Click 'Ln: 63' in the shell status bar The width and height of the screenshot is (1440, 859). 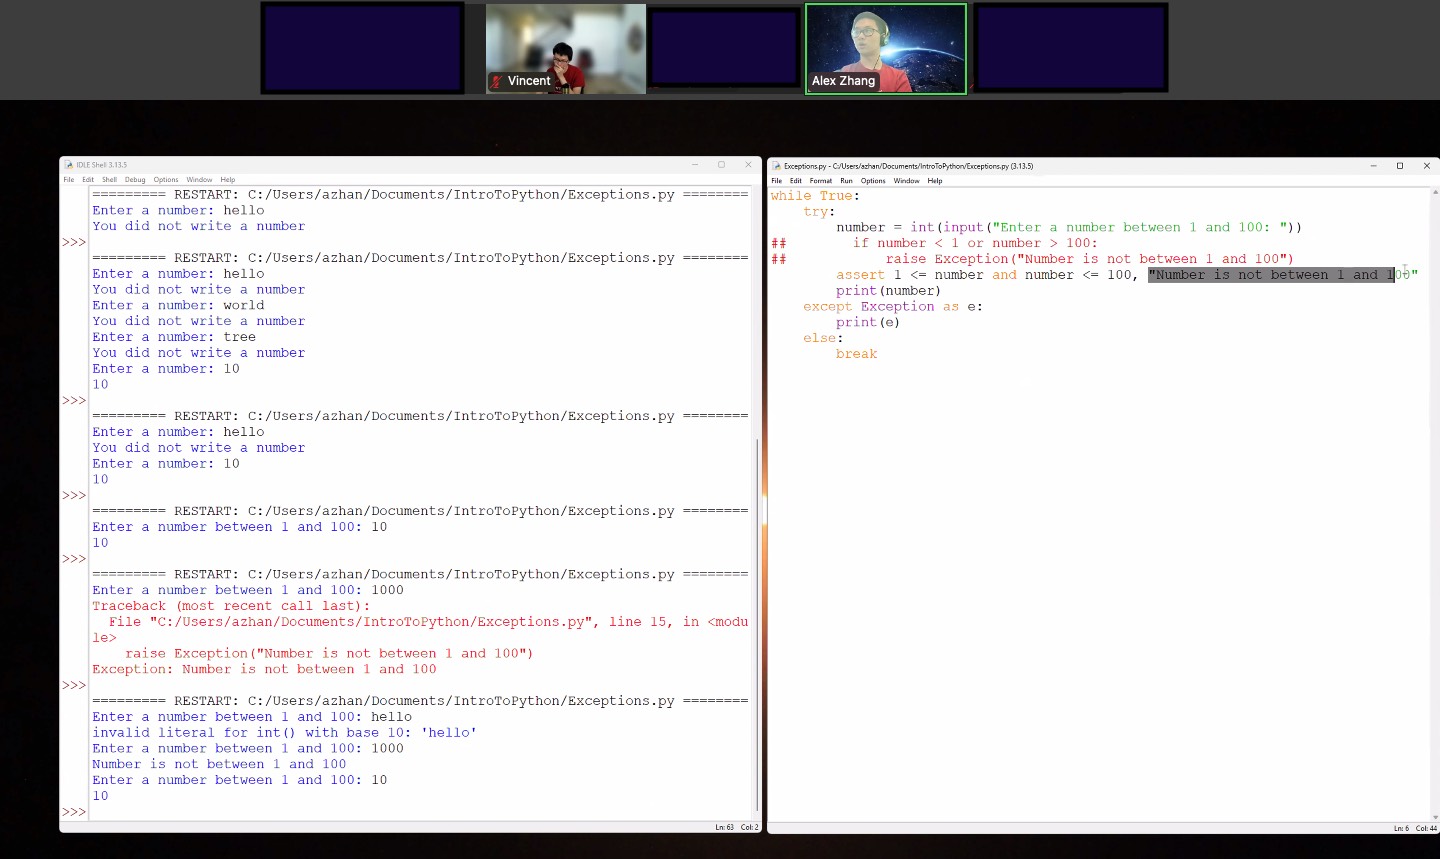click(725, 828)
